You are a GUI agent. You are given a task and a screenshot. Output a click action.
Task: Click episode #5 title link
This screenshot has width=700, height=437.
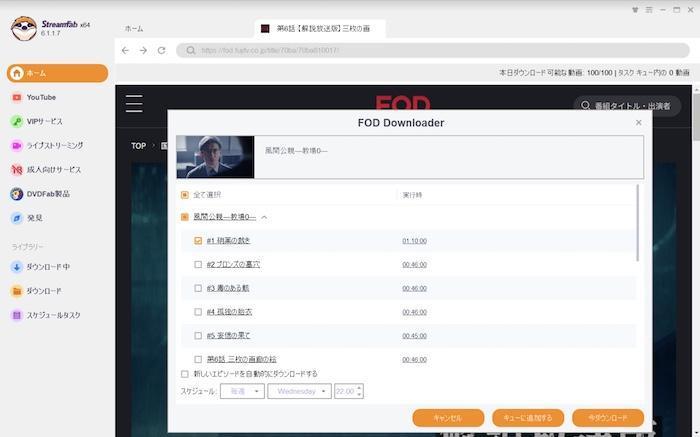(228, 335)
